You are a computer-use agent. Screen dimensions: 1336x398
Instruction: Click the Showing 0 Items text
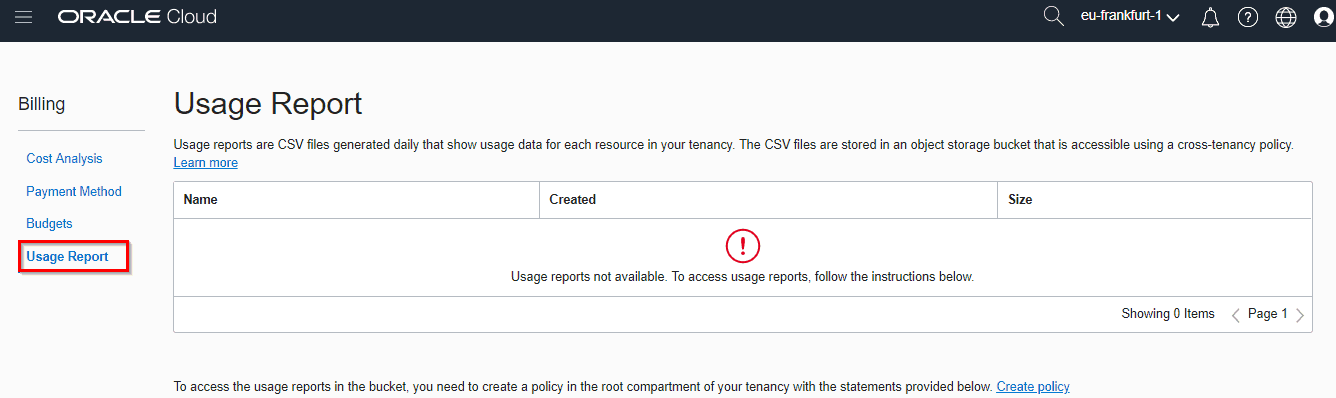point(1168,314)
